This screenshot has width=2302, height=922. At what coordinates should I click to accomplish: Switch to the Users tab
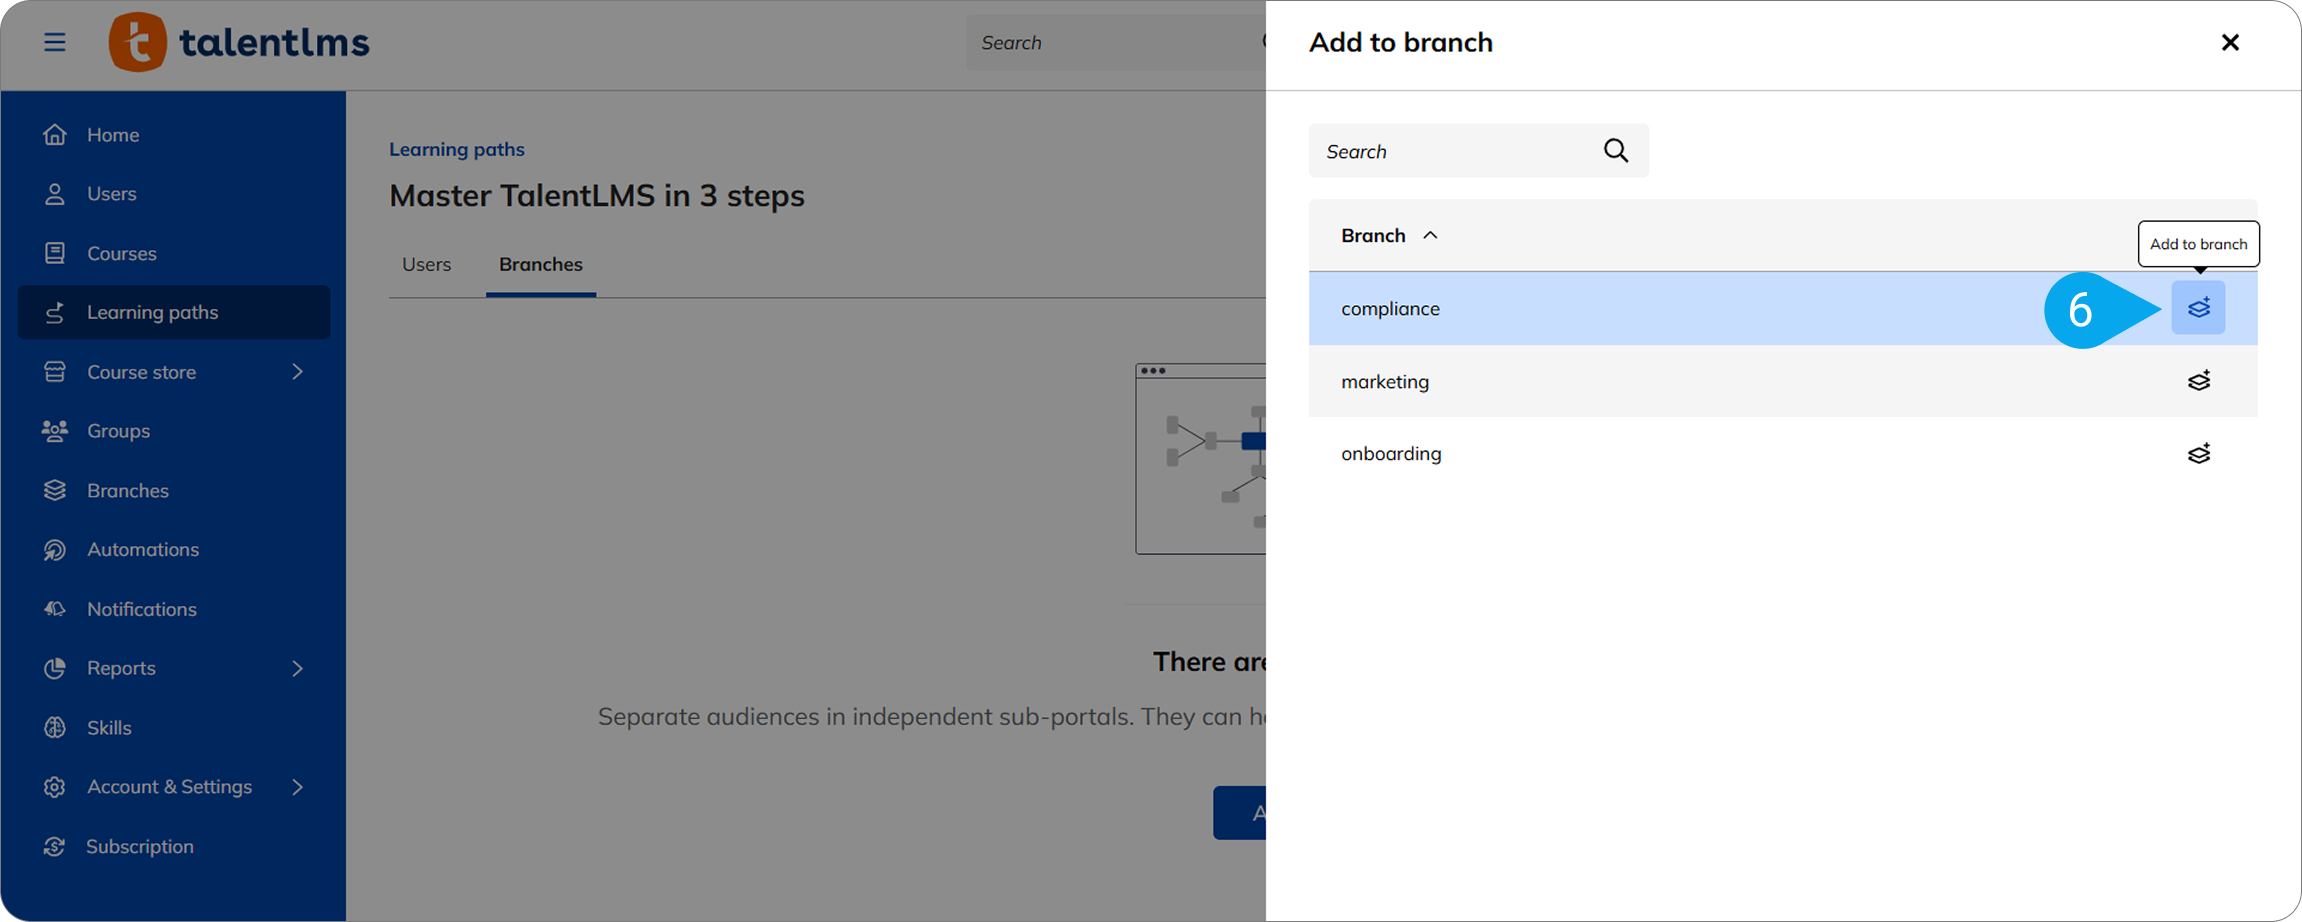pos(426,264)
